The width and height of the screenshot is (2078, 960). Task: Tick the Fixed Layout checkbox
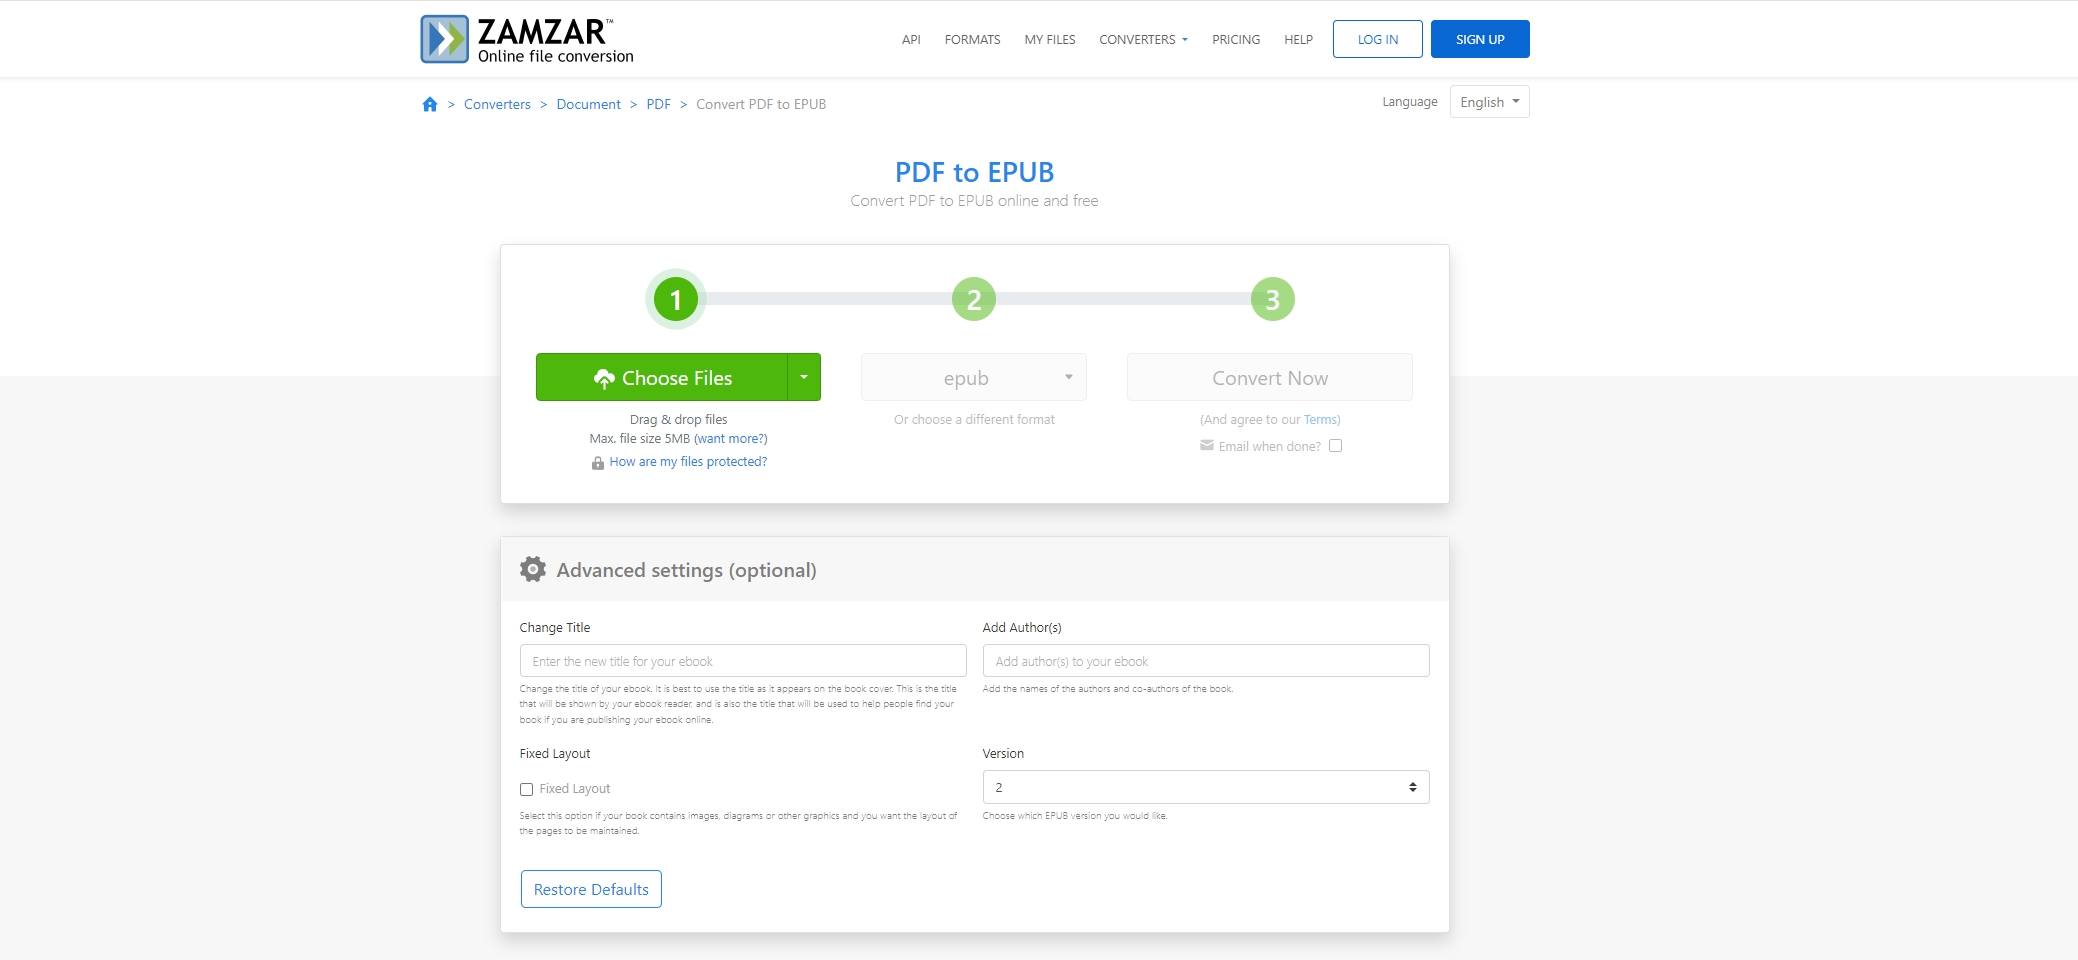tap(527, 789)
